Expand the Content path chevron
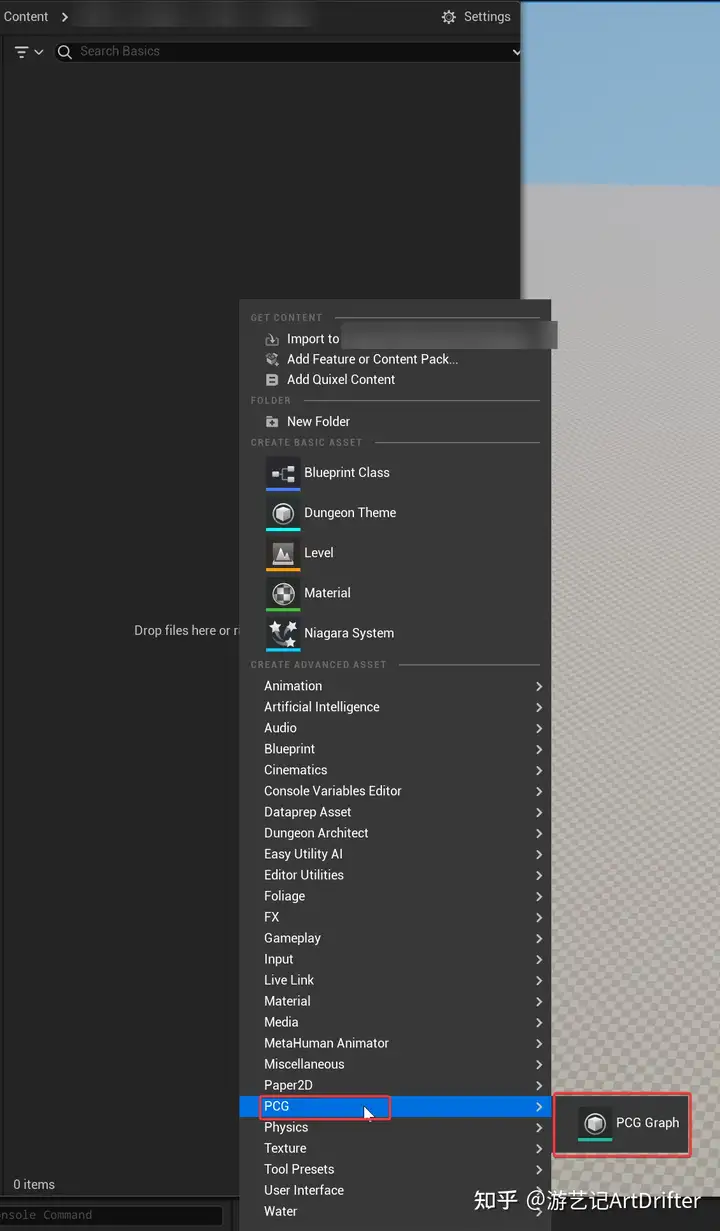This screenshot has height=1231, width=720. [x=65, y=17]
